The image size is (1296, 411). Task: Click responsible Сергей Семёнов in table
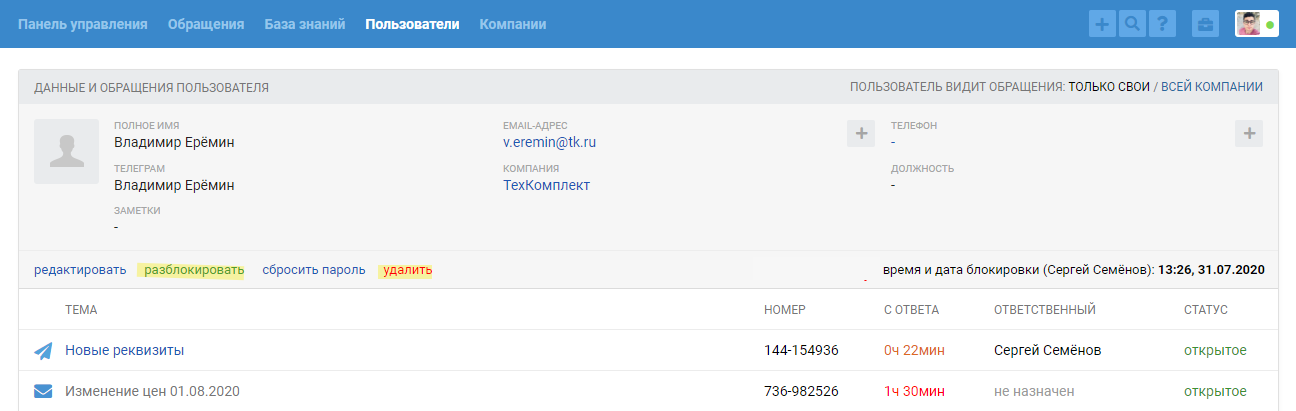tap(1049, 350)
